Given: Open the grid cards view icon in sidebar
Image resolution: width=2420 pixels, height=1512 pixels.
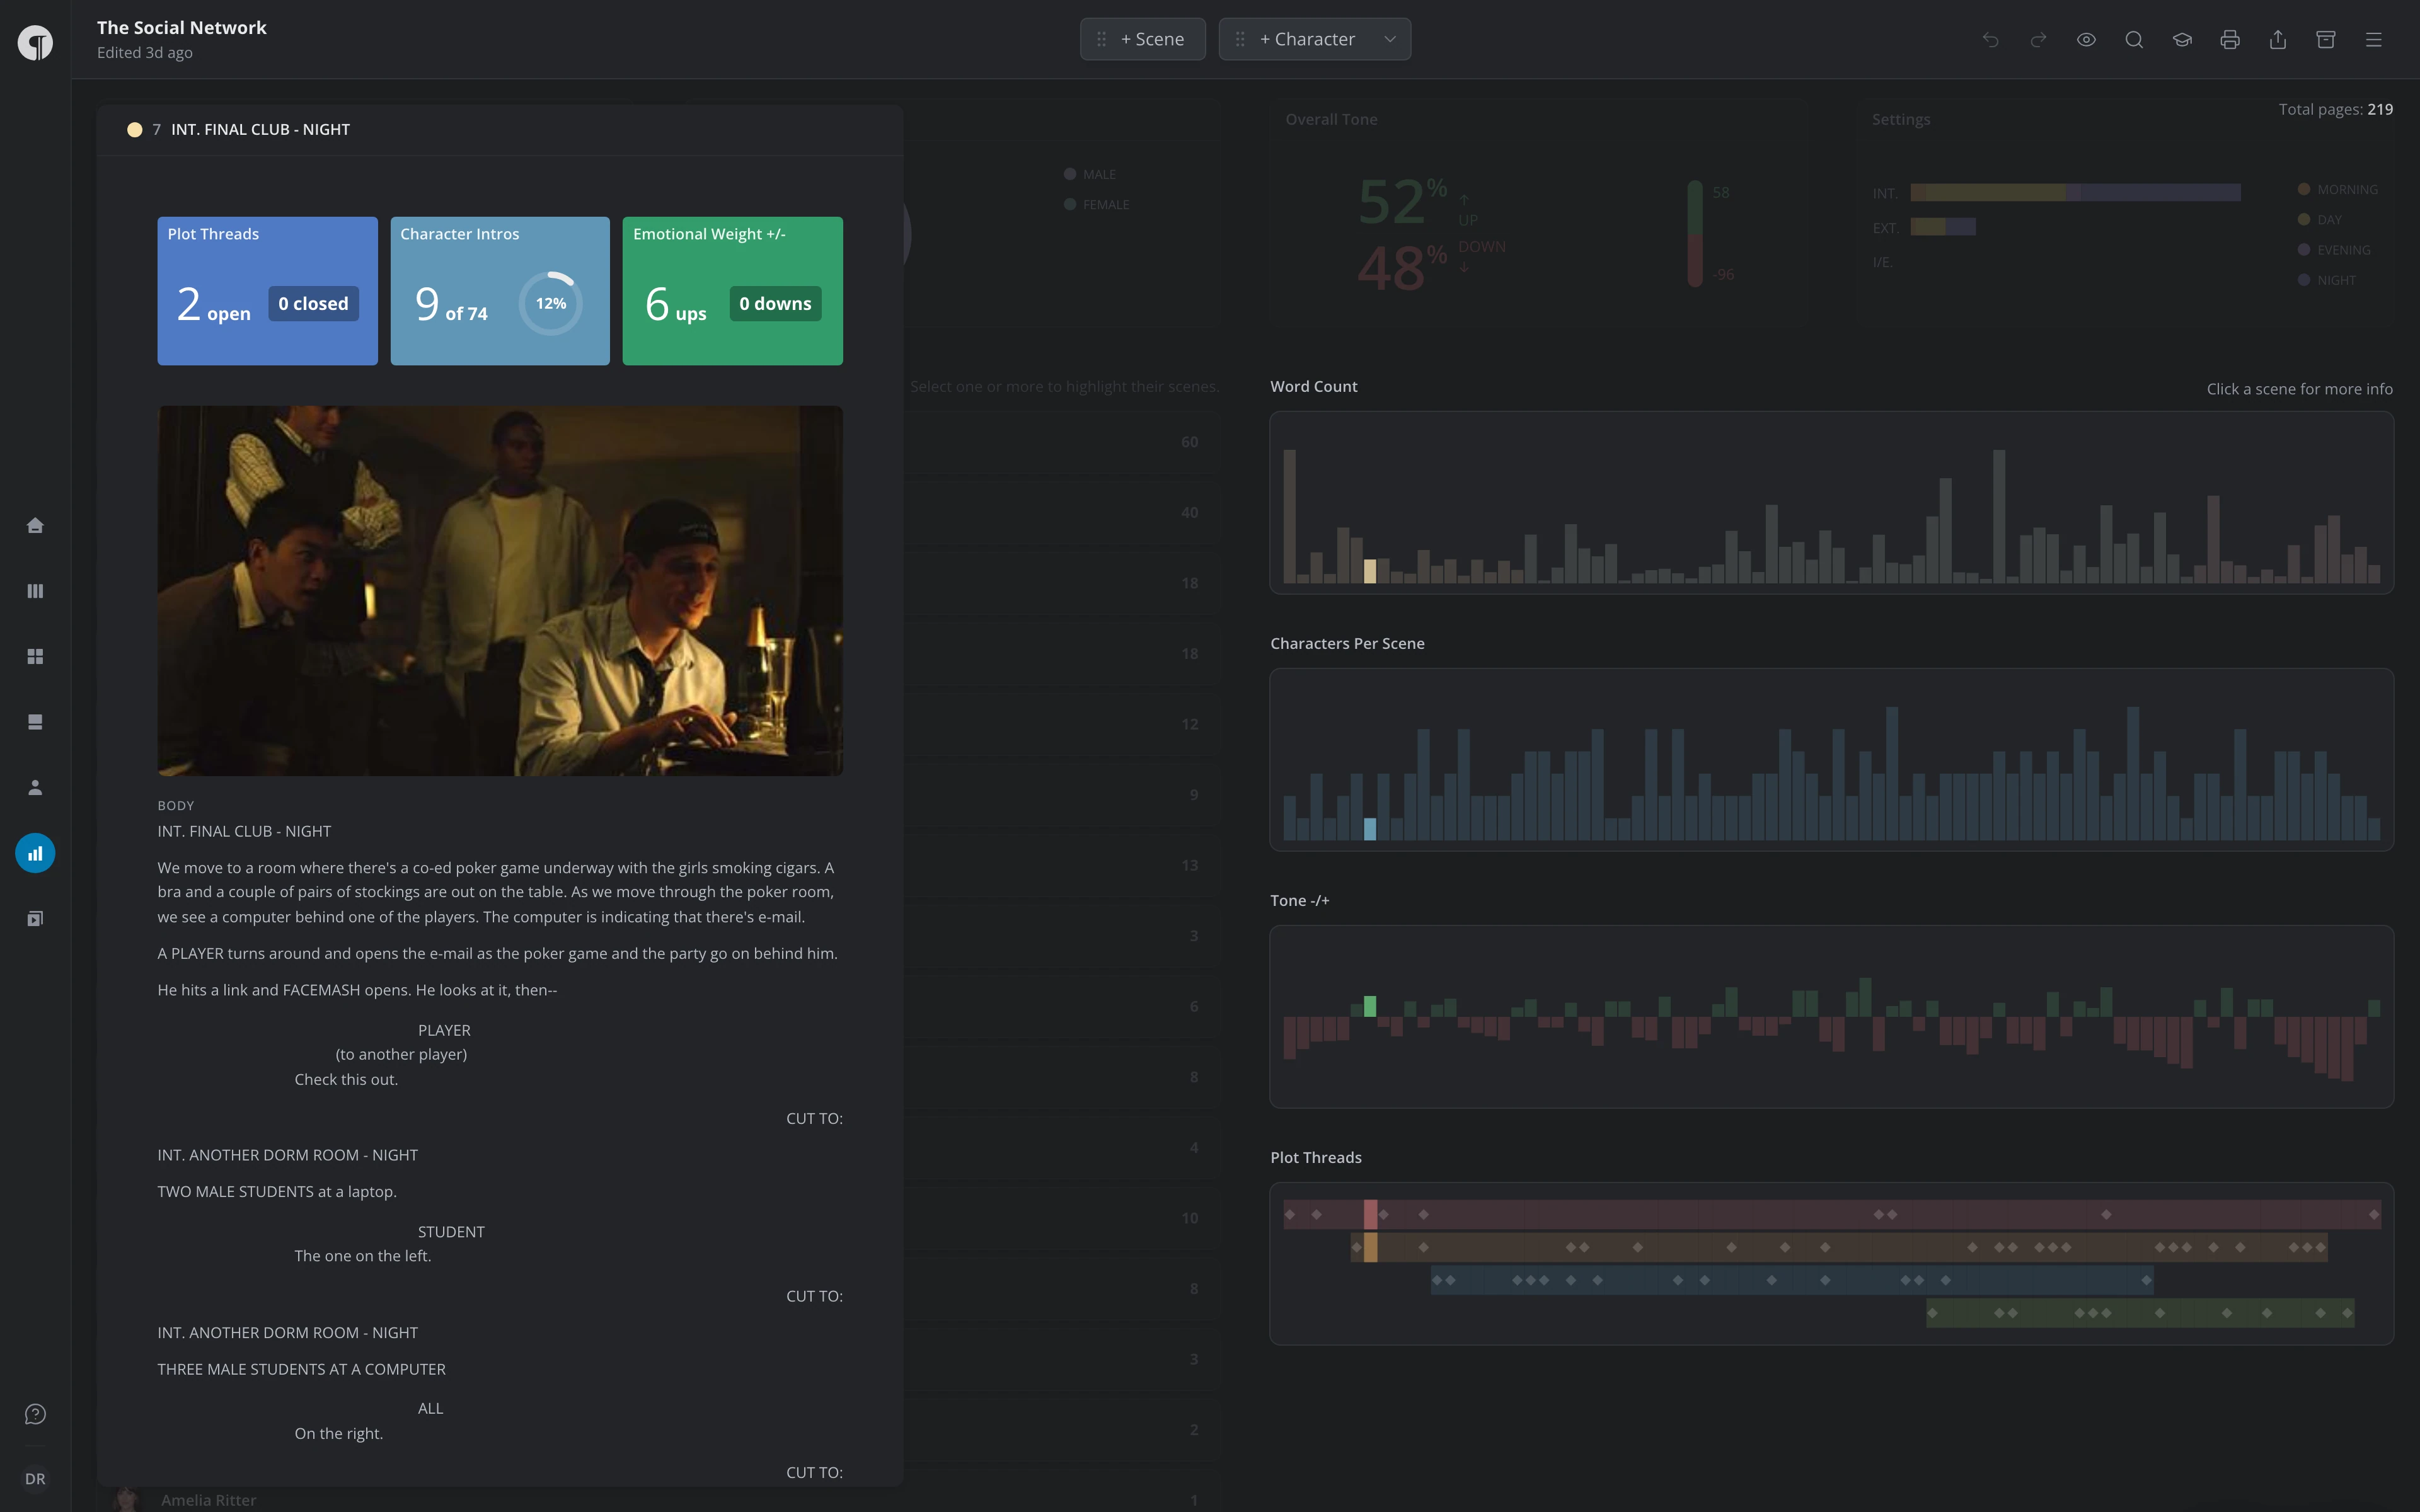Looking at the screenshot, I should click(x=35, y=656).
